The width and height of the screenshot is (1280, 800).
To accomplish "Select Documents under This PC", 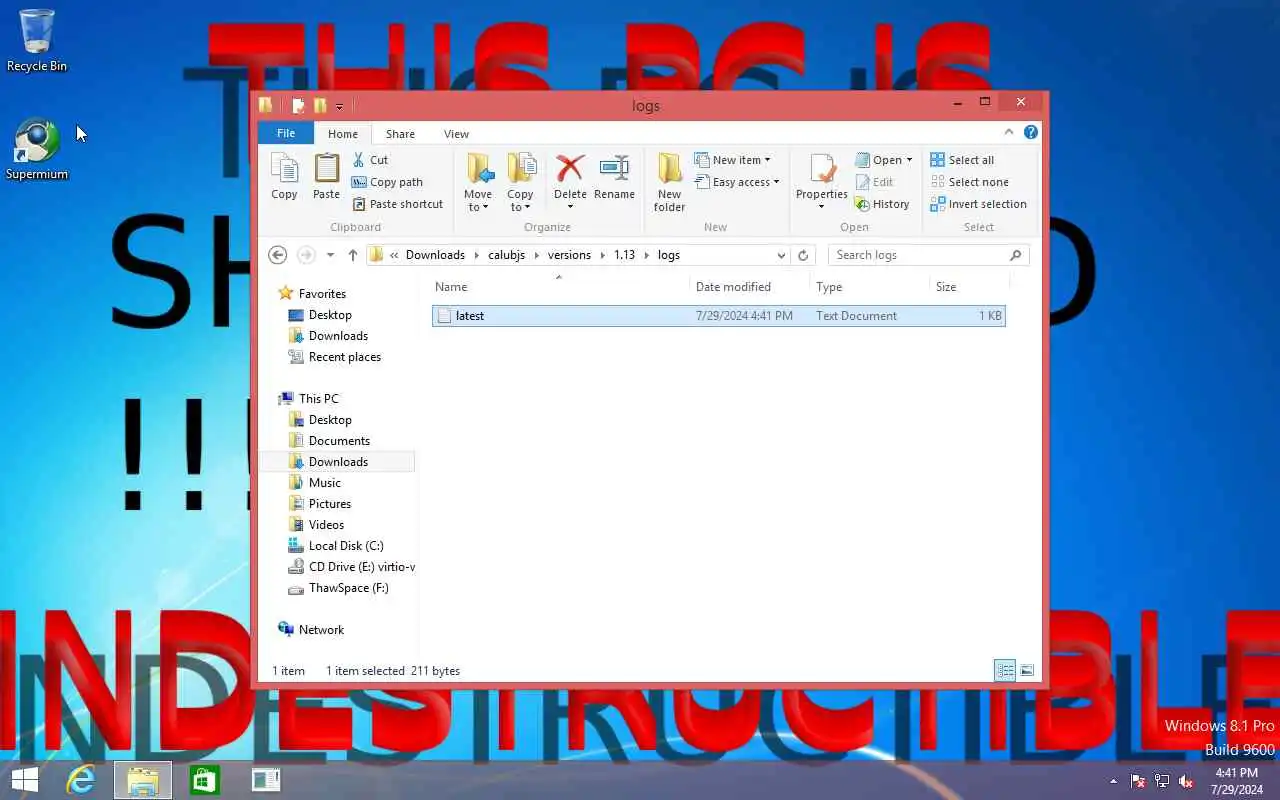I will coord(339,441).
